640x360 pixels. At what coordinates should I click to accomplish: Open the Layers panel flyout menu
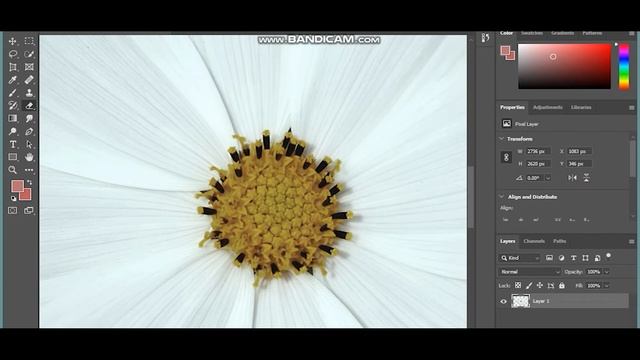(631, 242)
